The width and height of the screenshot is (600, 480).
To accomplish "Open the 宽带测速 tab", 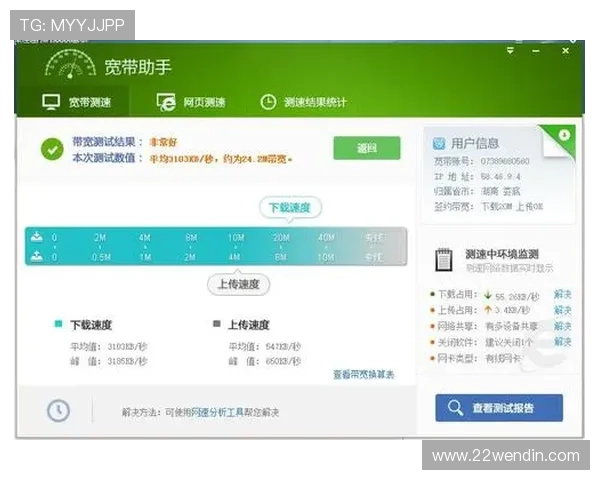I will [76, 102].
